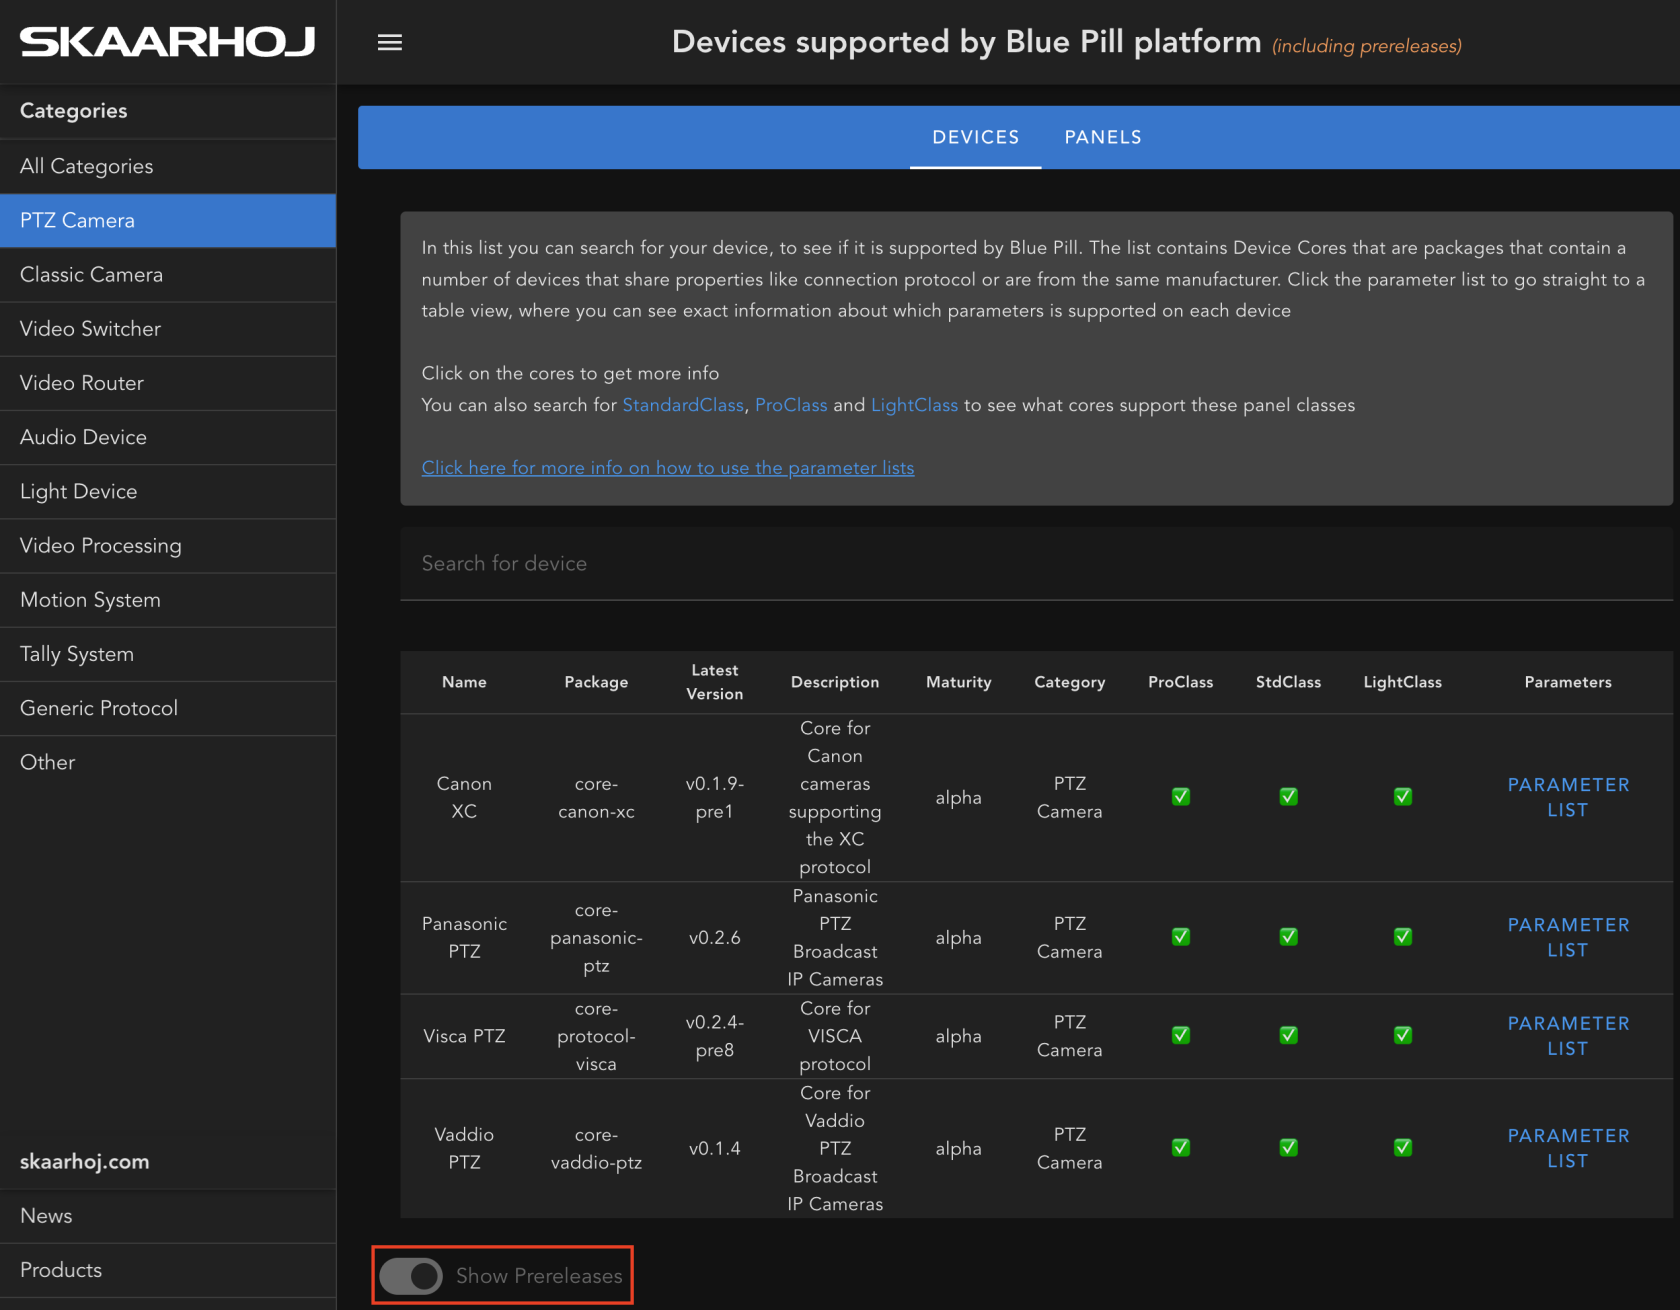This screenshot has width=1680, height=1310.
Task: Click Canon XC ProClass checkmark
Action: pos(1181,797)
